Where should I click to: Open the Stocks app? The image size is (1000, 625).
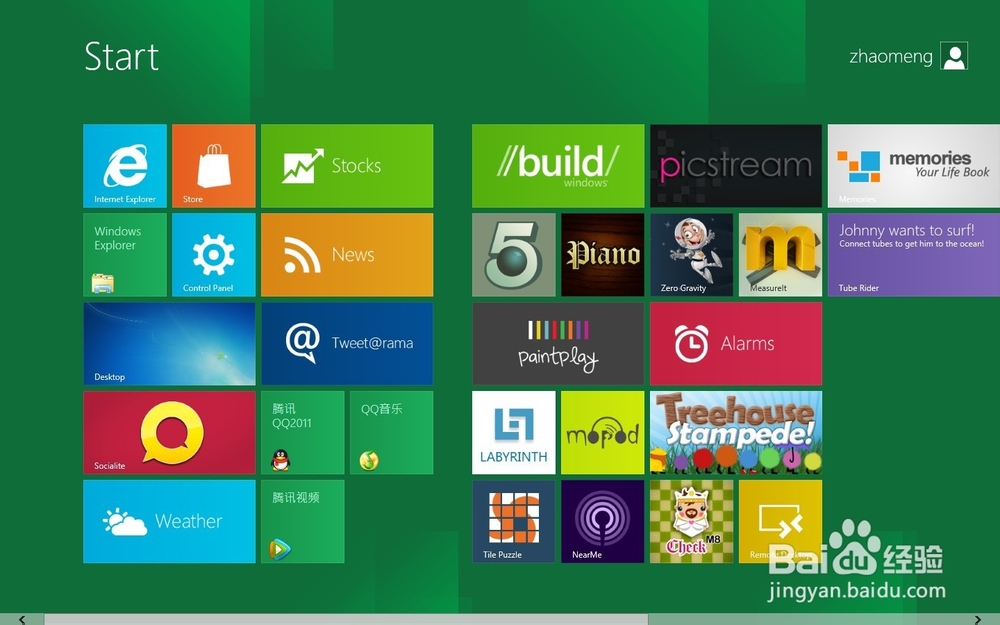click(346, 166)
